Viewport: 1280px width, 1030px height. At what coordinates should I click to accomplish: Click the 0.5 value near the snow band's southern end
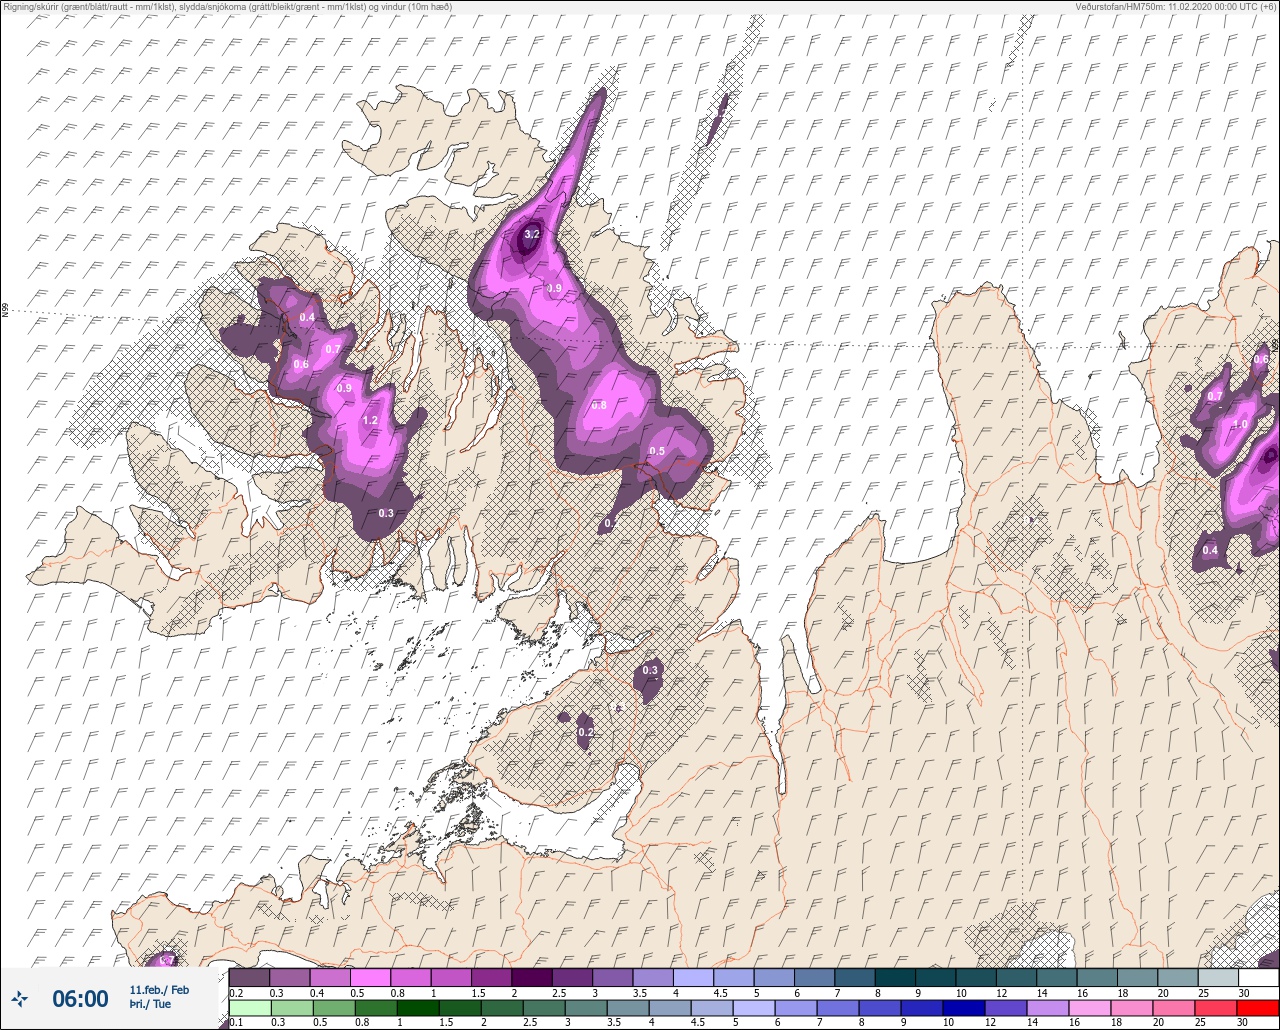tap(657, 452)
